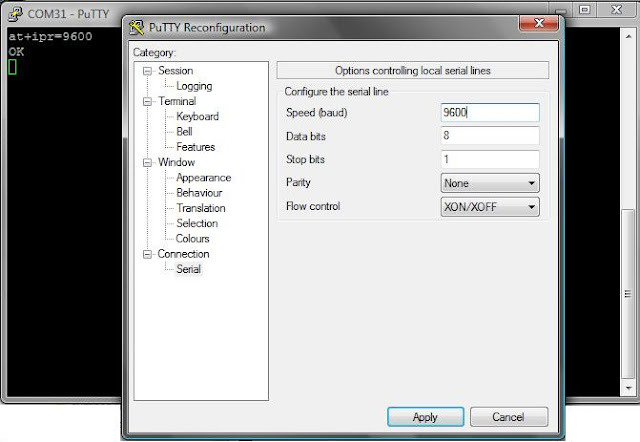Collapse the Session tree node
Viewport: 640px width, 442px height.
(x=147, y=71)
